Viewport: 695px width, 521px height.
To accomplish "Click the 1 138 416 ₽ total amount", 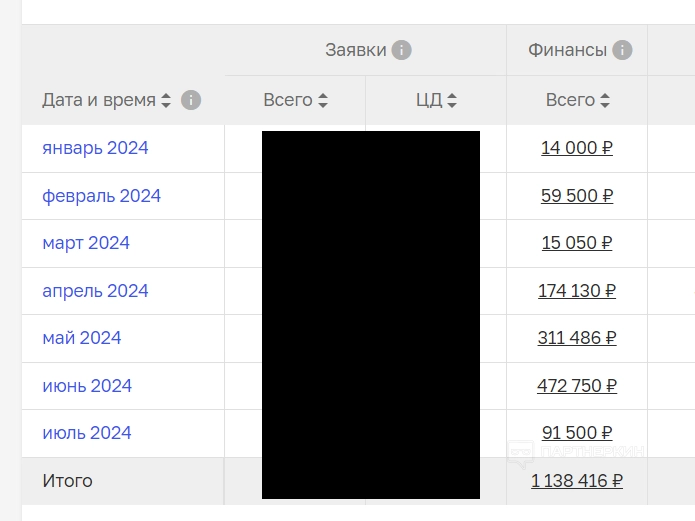I will (x=577, y=481).
